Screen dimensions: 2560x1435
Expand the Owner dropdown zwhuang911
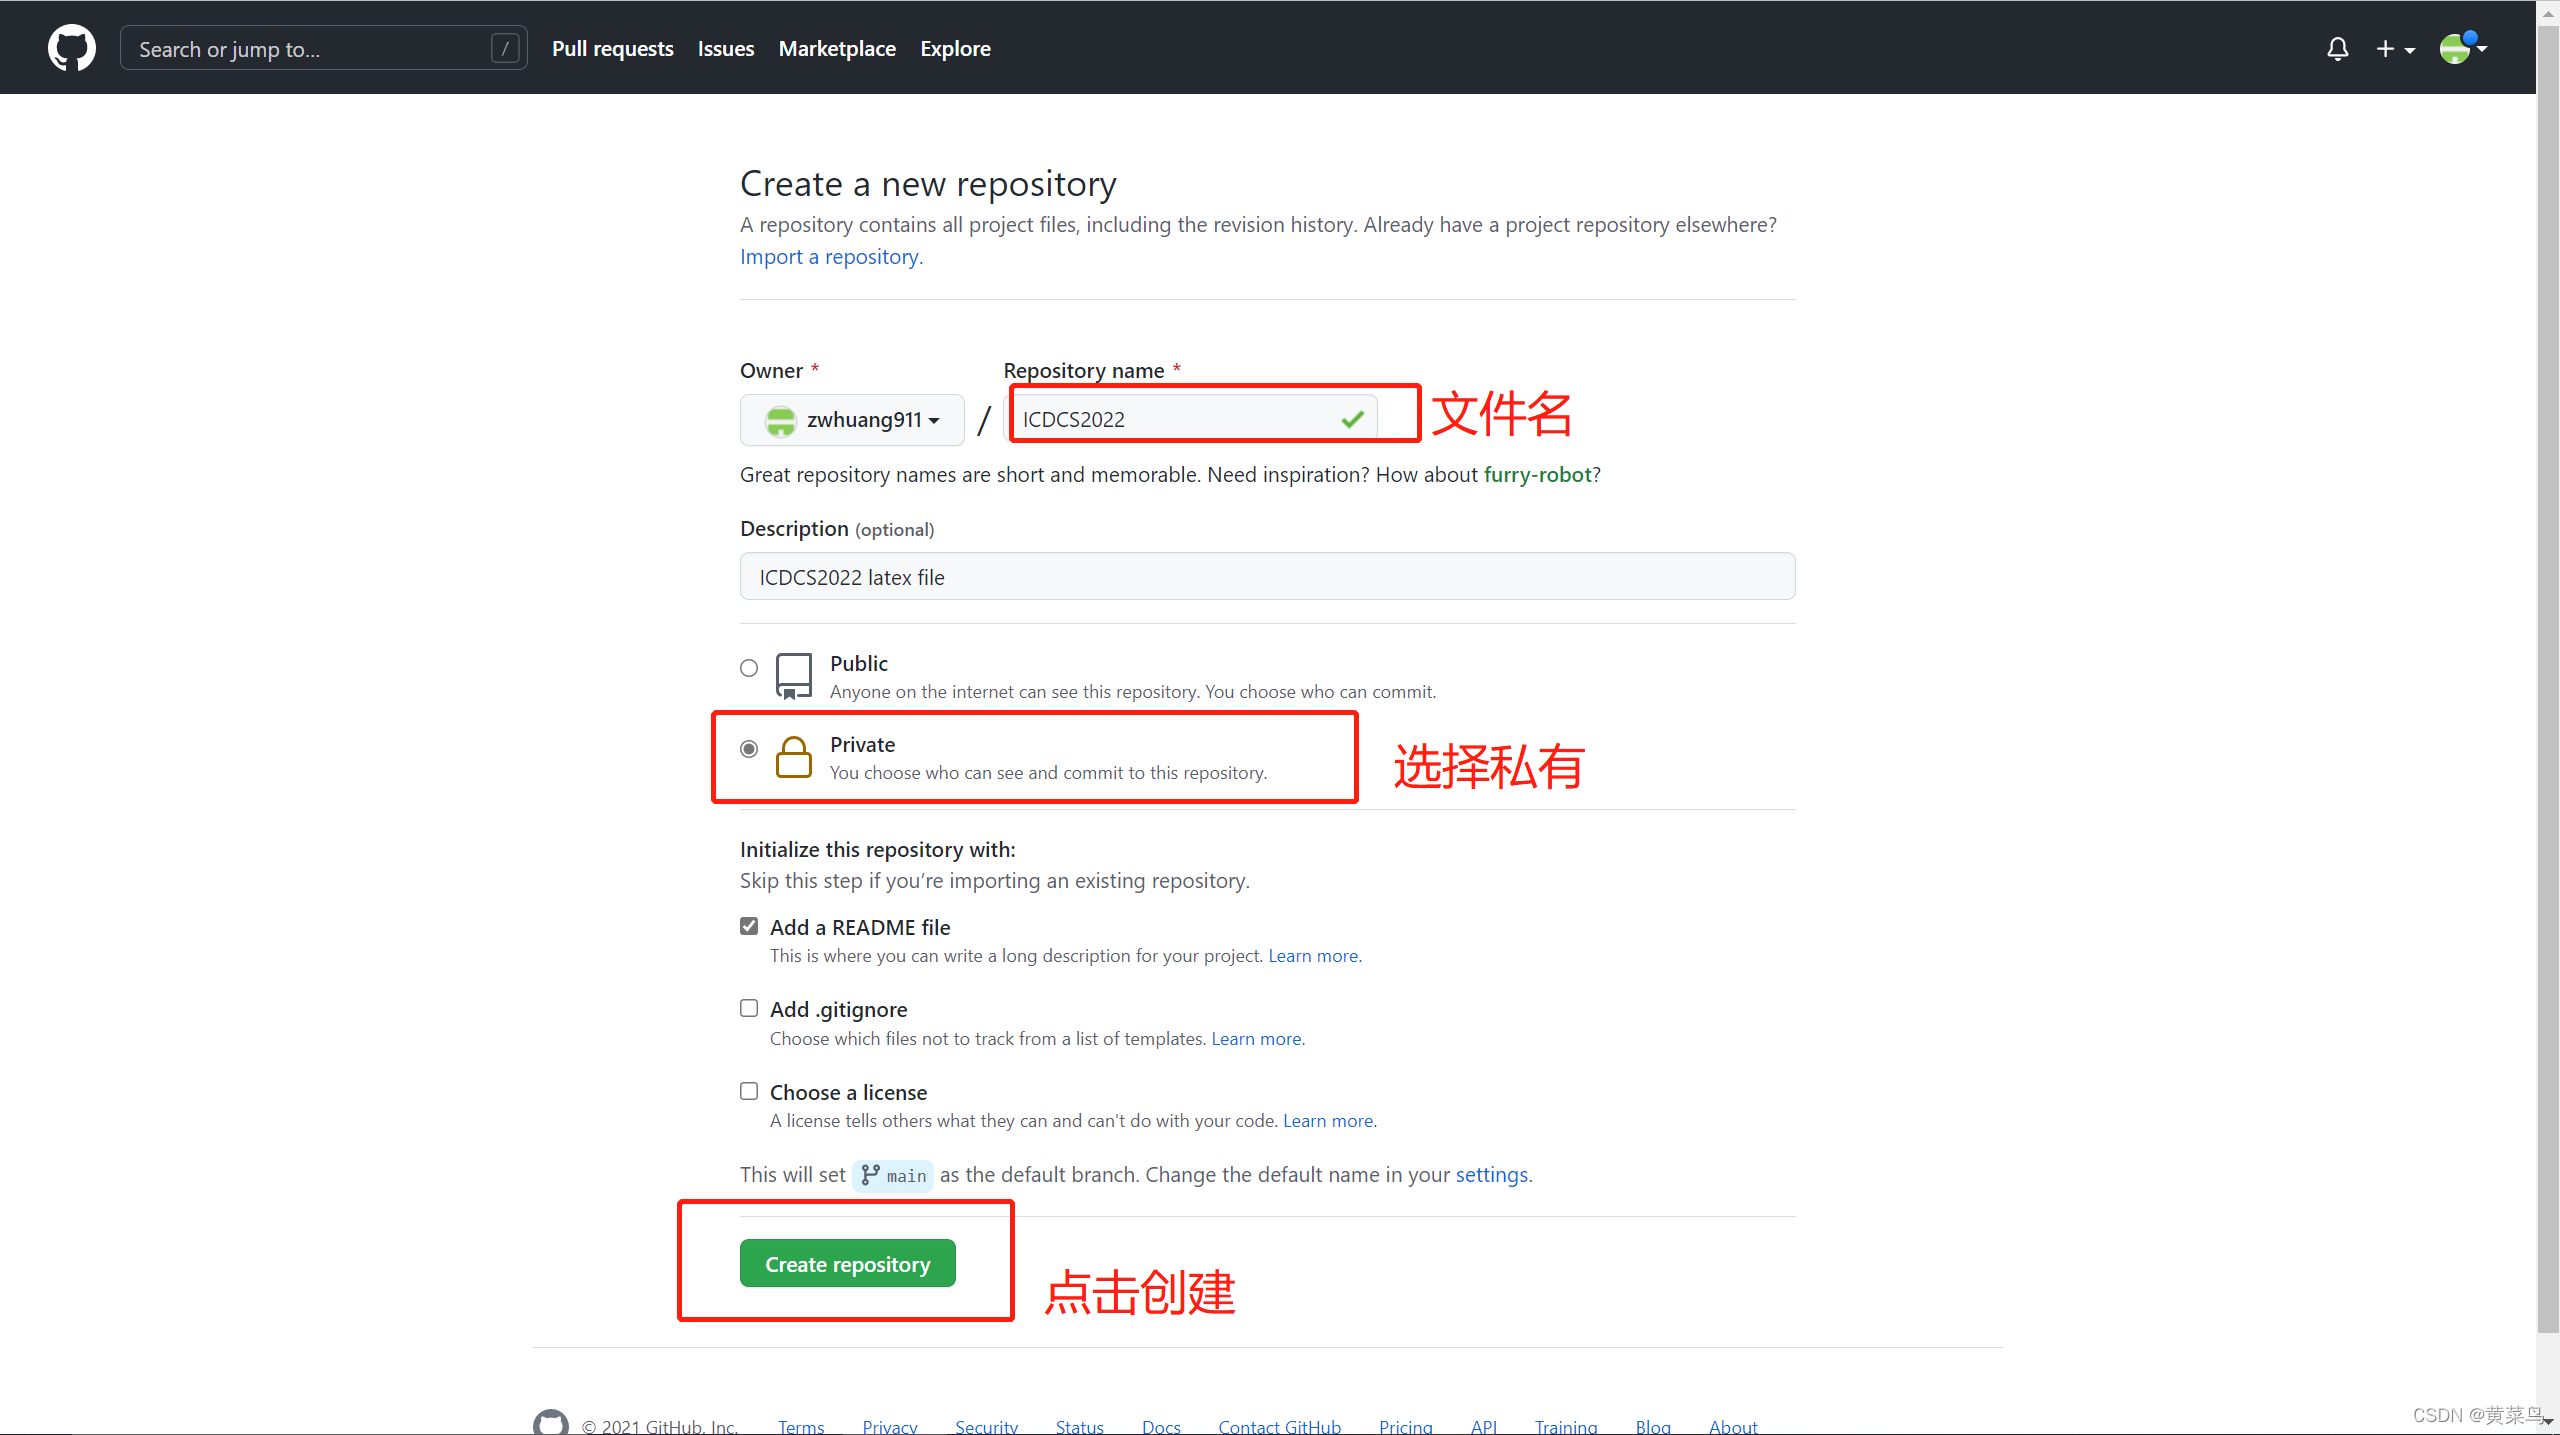[852, 420]
